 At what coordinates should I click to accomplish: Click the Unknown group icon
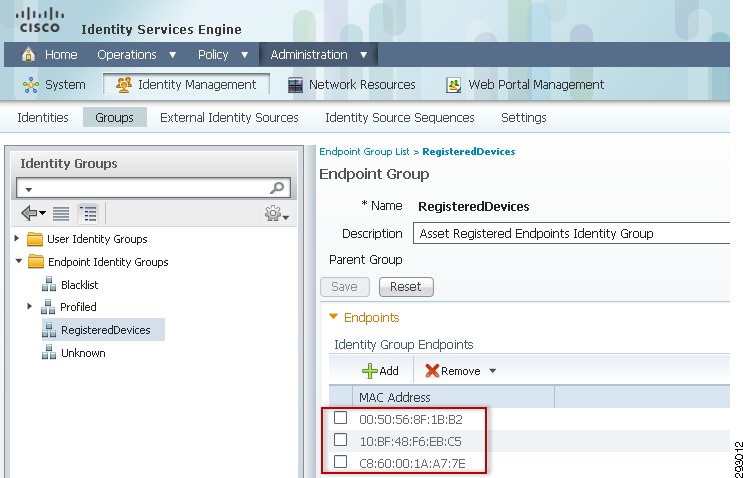point(49,352)
